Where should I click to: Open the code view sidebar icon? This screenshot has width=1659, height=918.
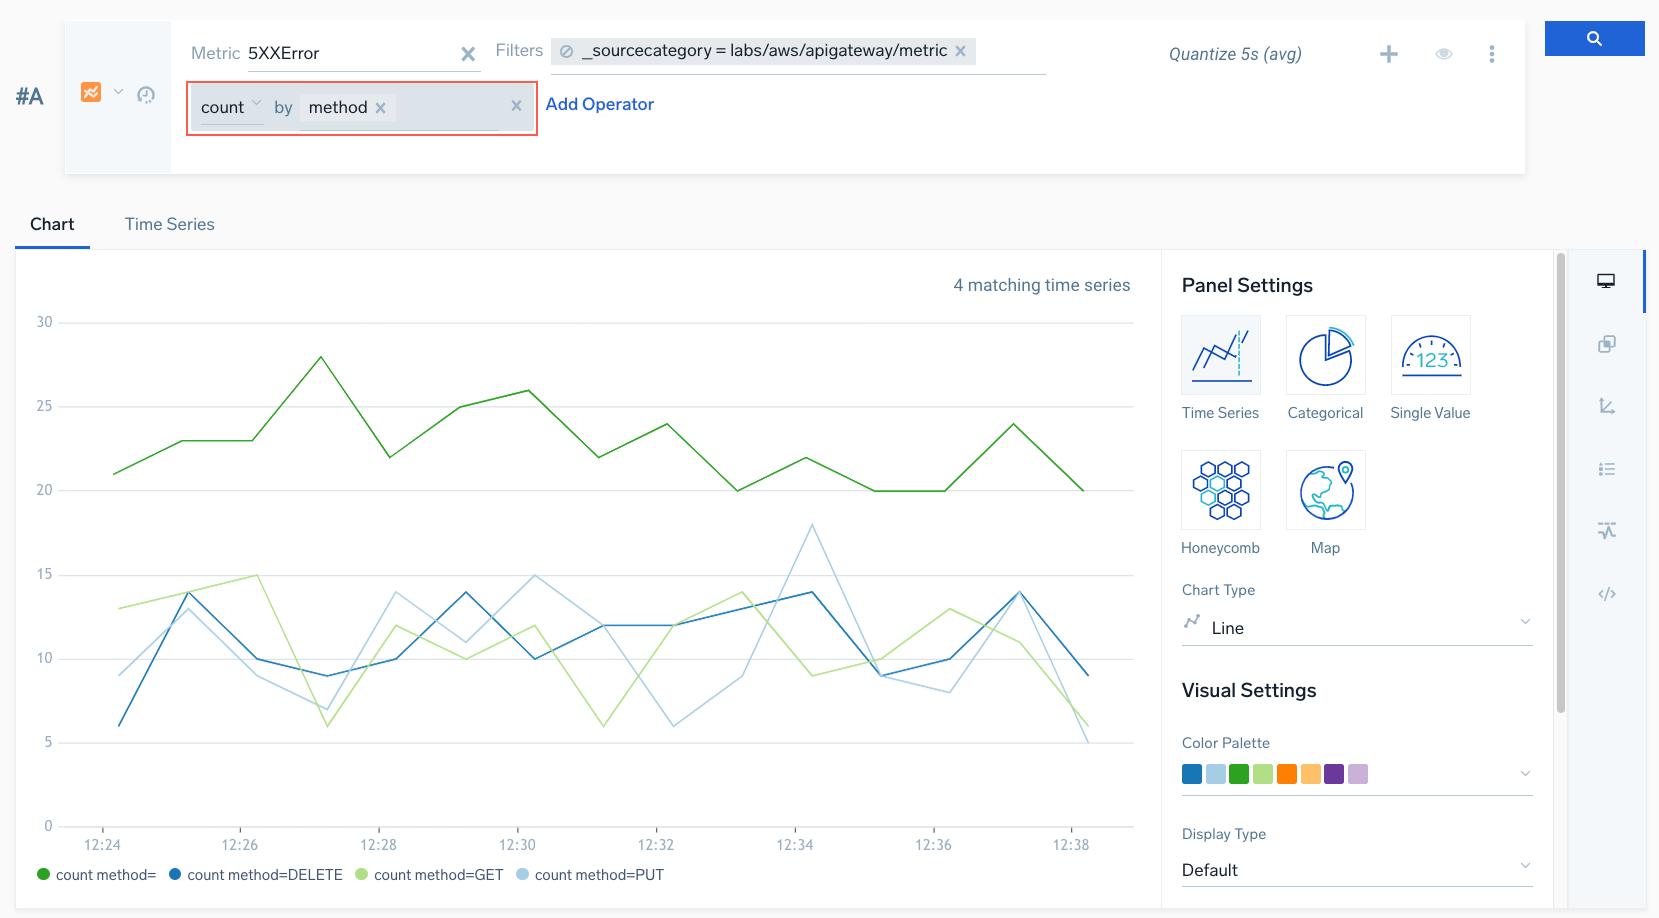(1606, 594)
